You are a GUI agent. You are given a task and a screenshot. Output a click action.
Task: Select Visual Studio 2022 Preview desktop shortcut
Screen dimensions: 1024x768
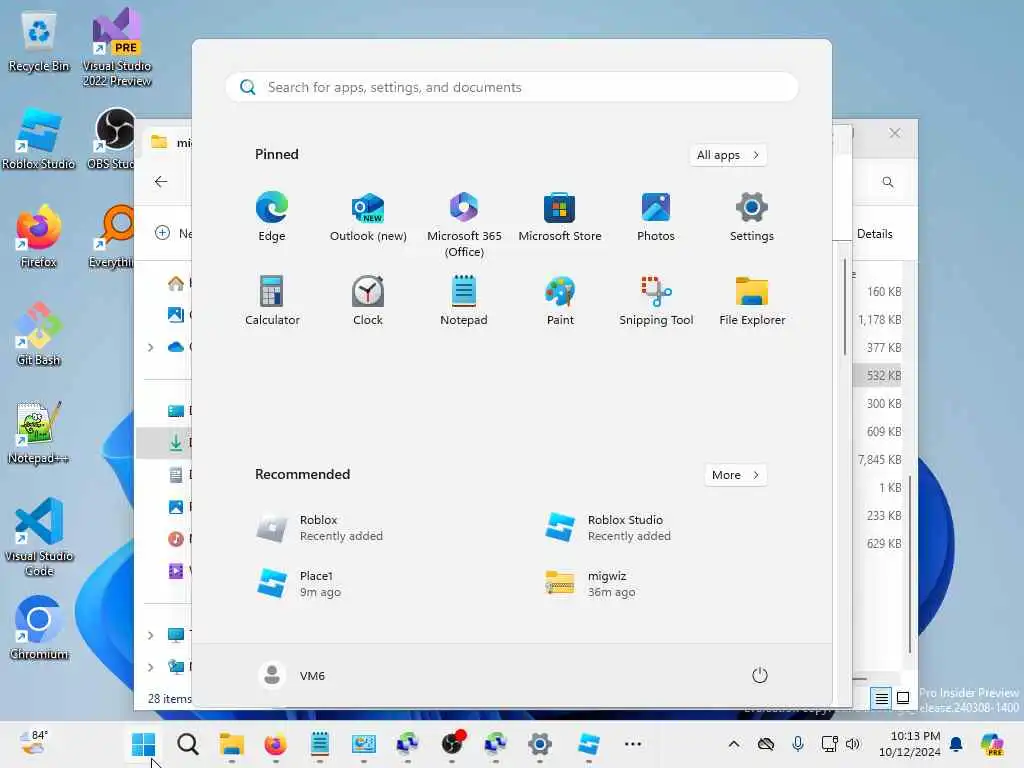coord(117,47)
